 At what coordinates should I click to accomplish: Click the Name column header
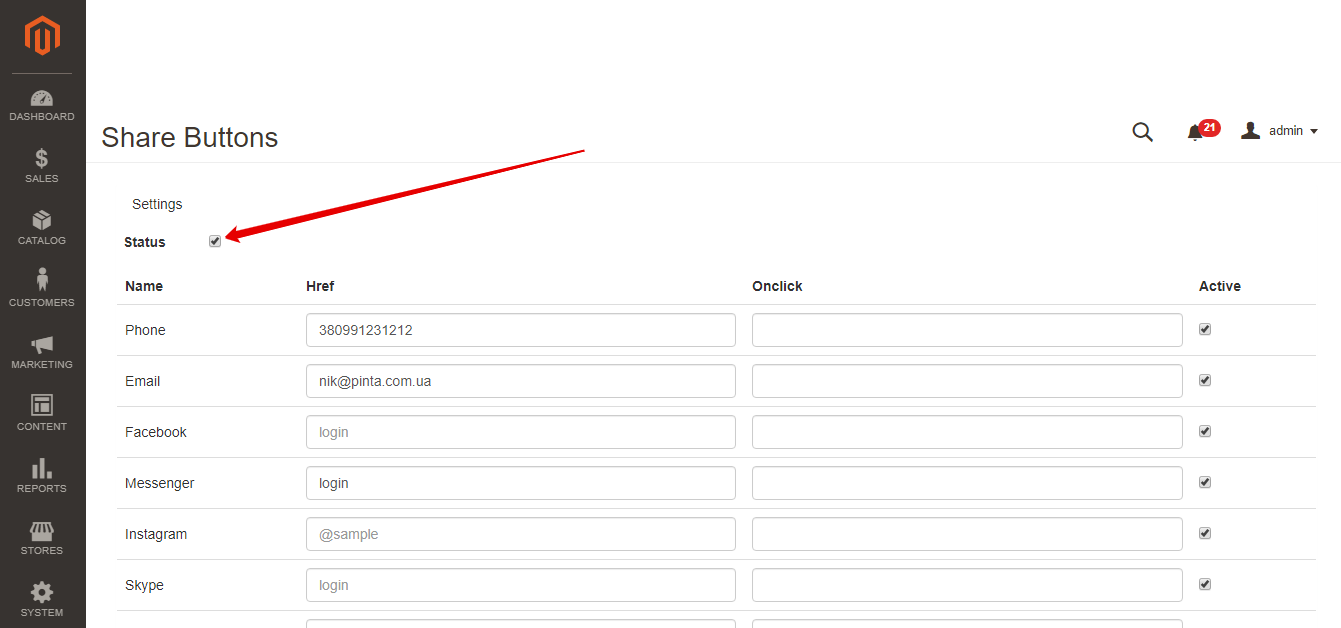click(144, 286)
